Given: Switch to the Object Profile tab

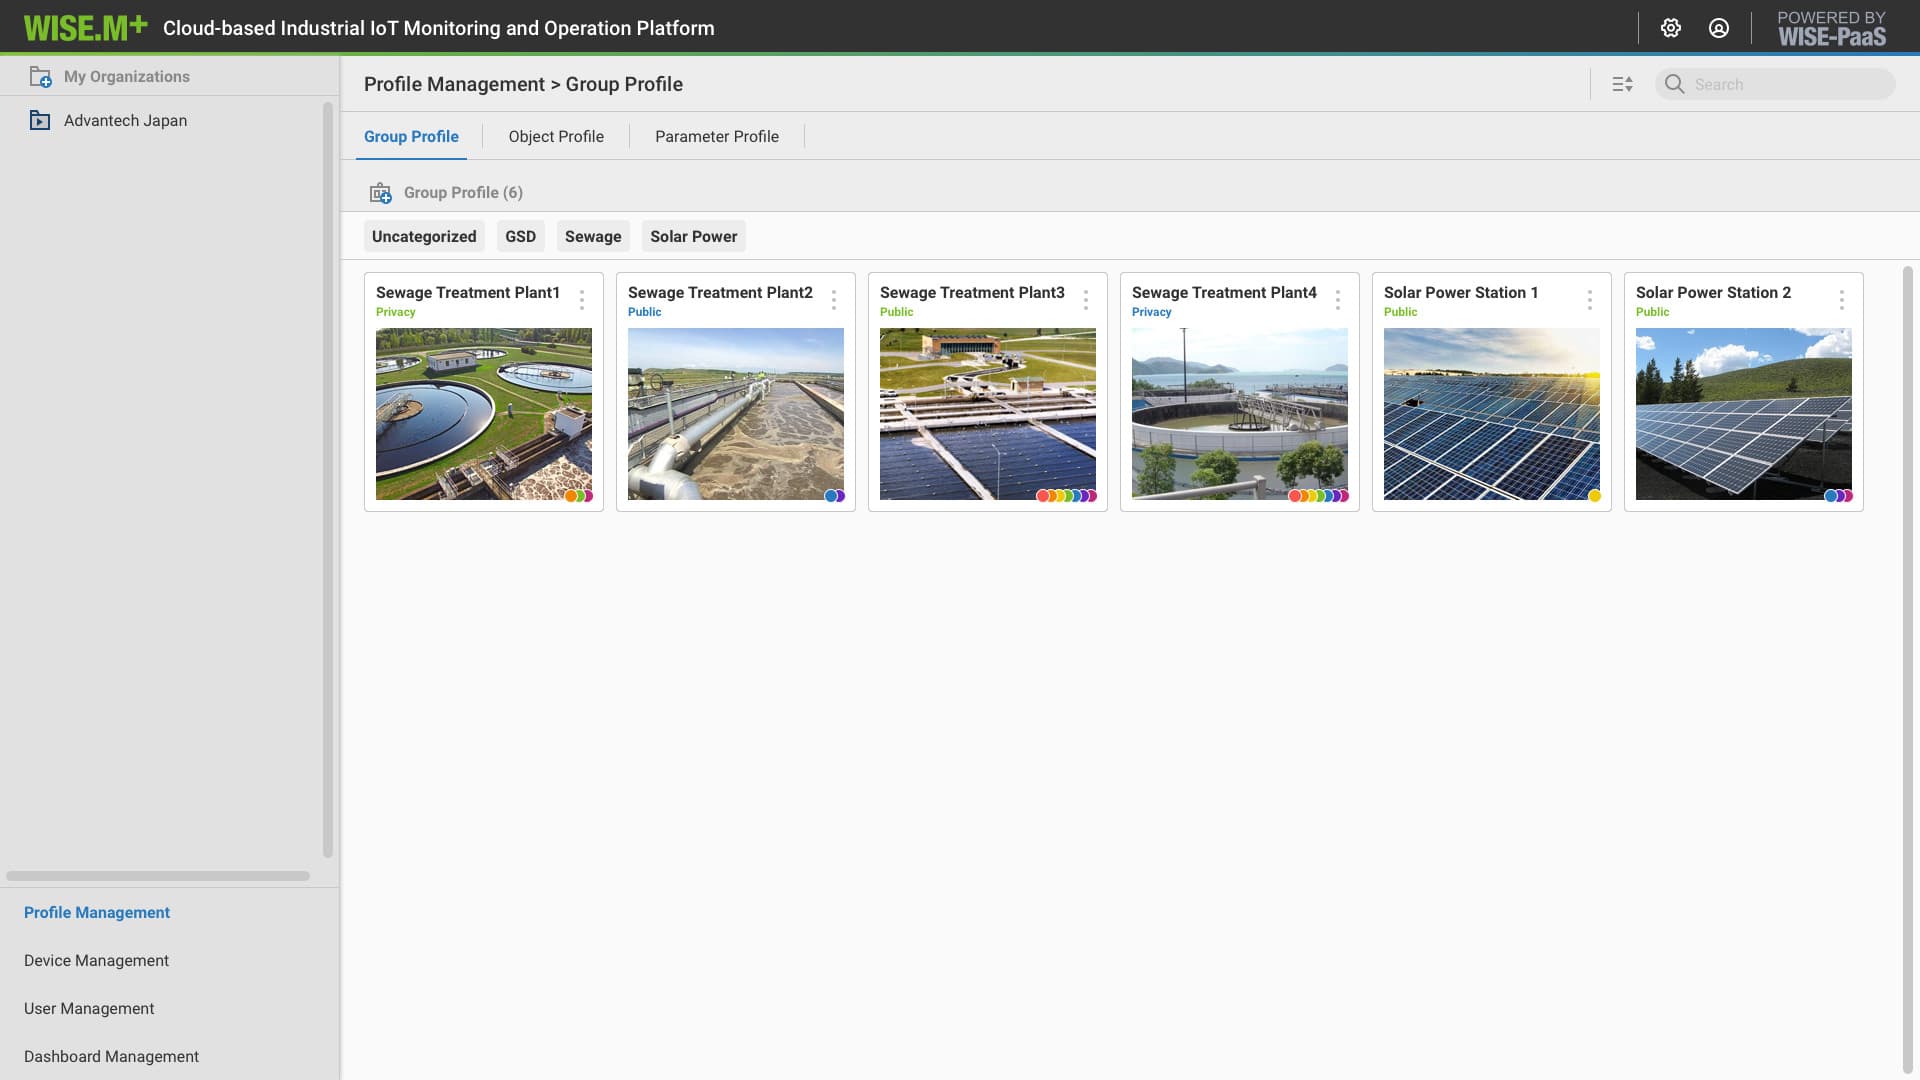Looking at the screenshot, I should pos(556,137).
